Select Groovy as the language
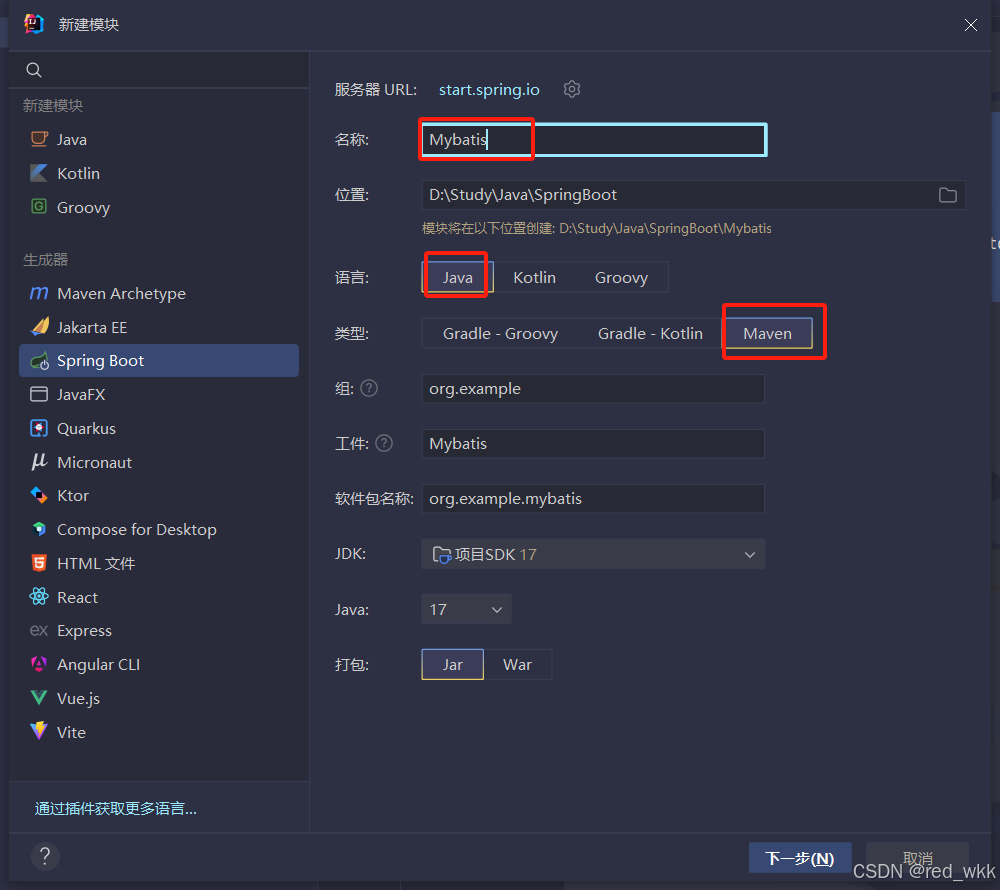Screen dimensions: 1000x890 click(621, 277)
